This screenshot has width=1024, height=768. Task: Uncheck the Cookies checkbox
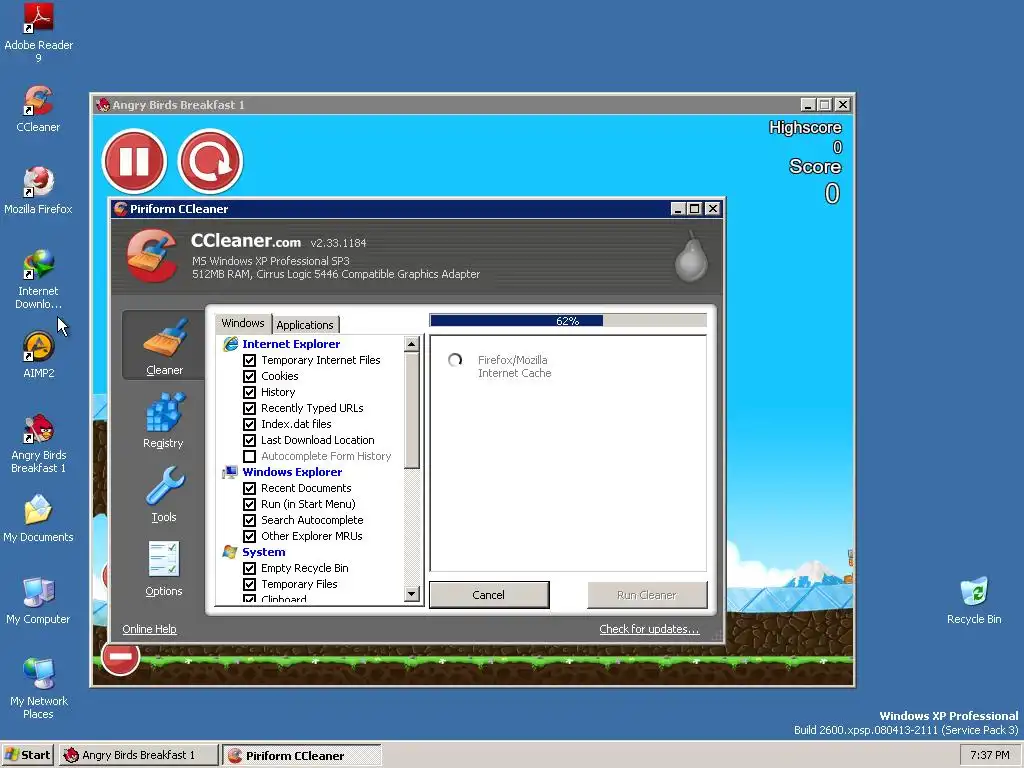coord(249,376)
